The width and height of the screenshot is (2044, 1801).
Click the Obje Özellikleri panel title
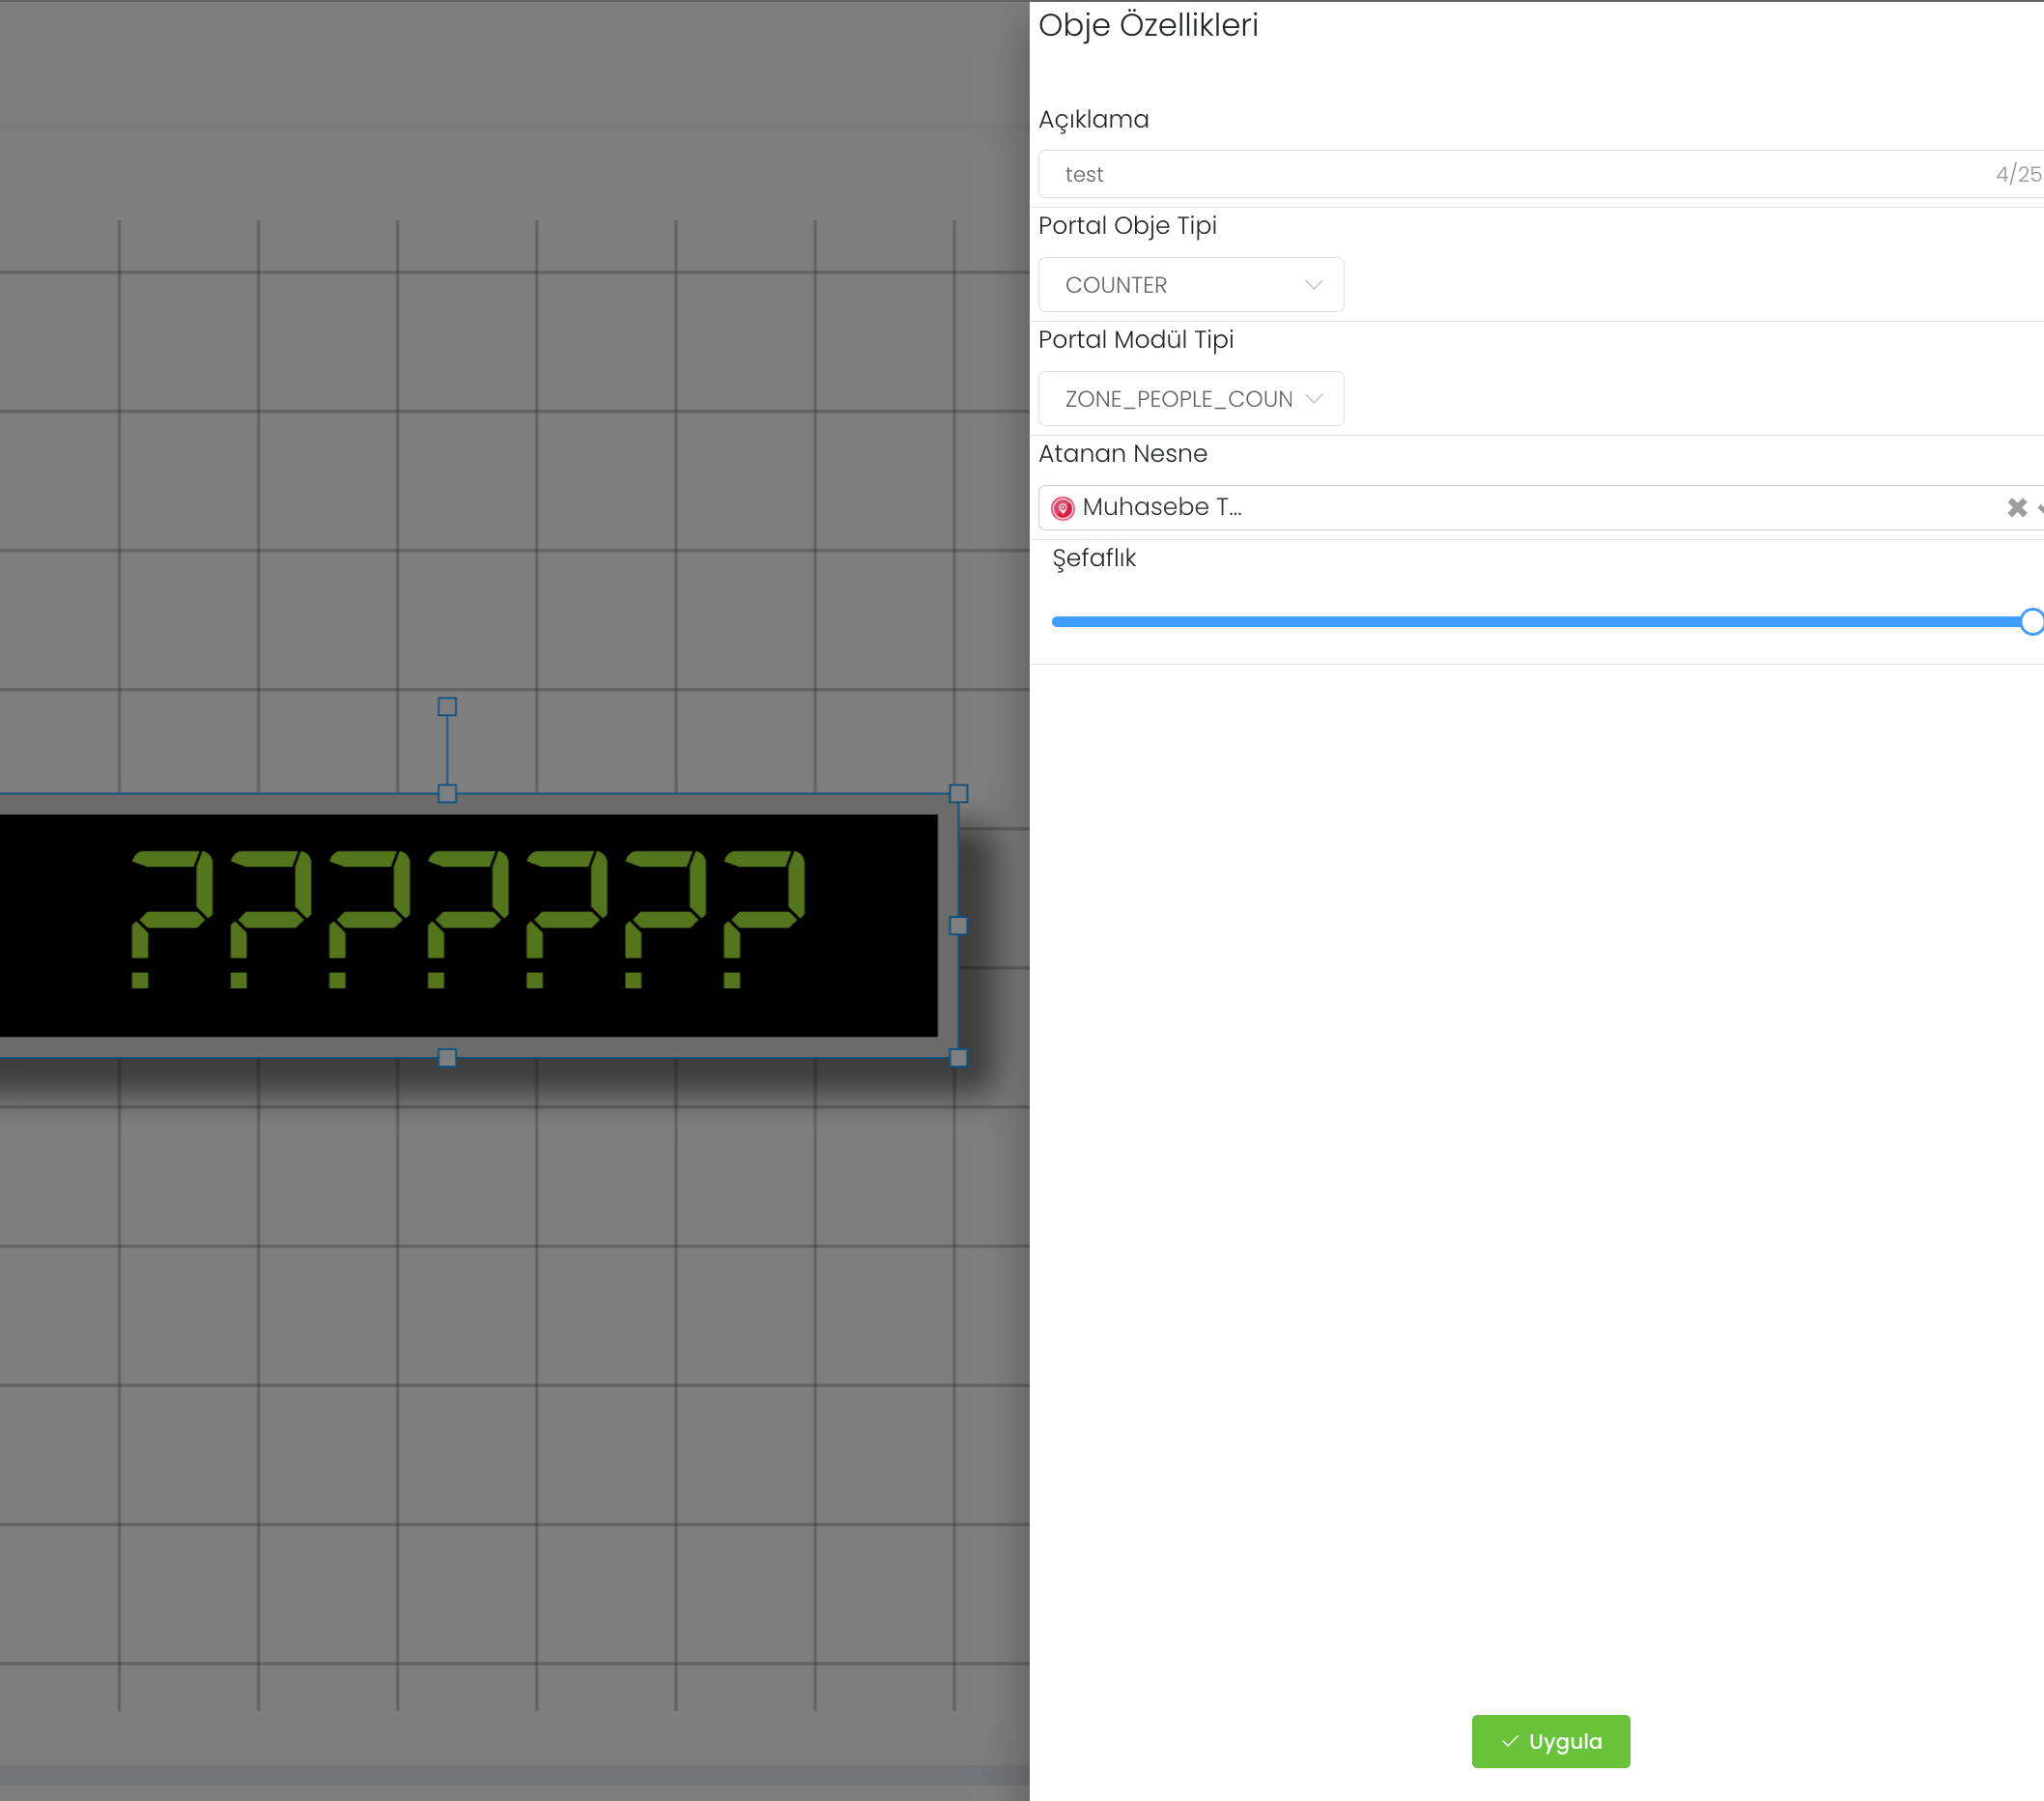pos(1148,25)
